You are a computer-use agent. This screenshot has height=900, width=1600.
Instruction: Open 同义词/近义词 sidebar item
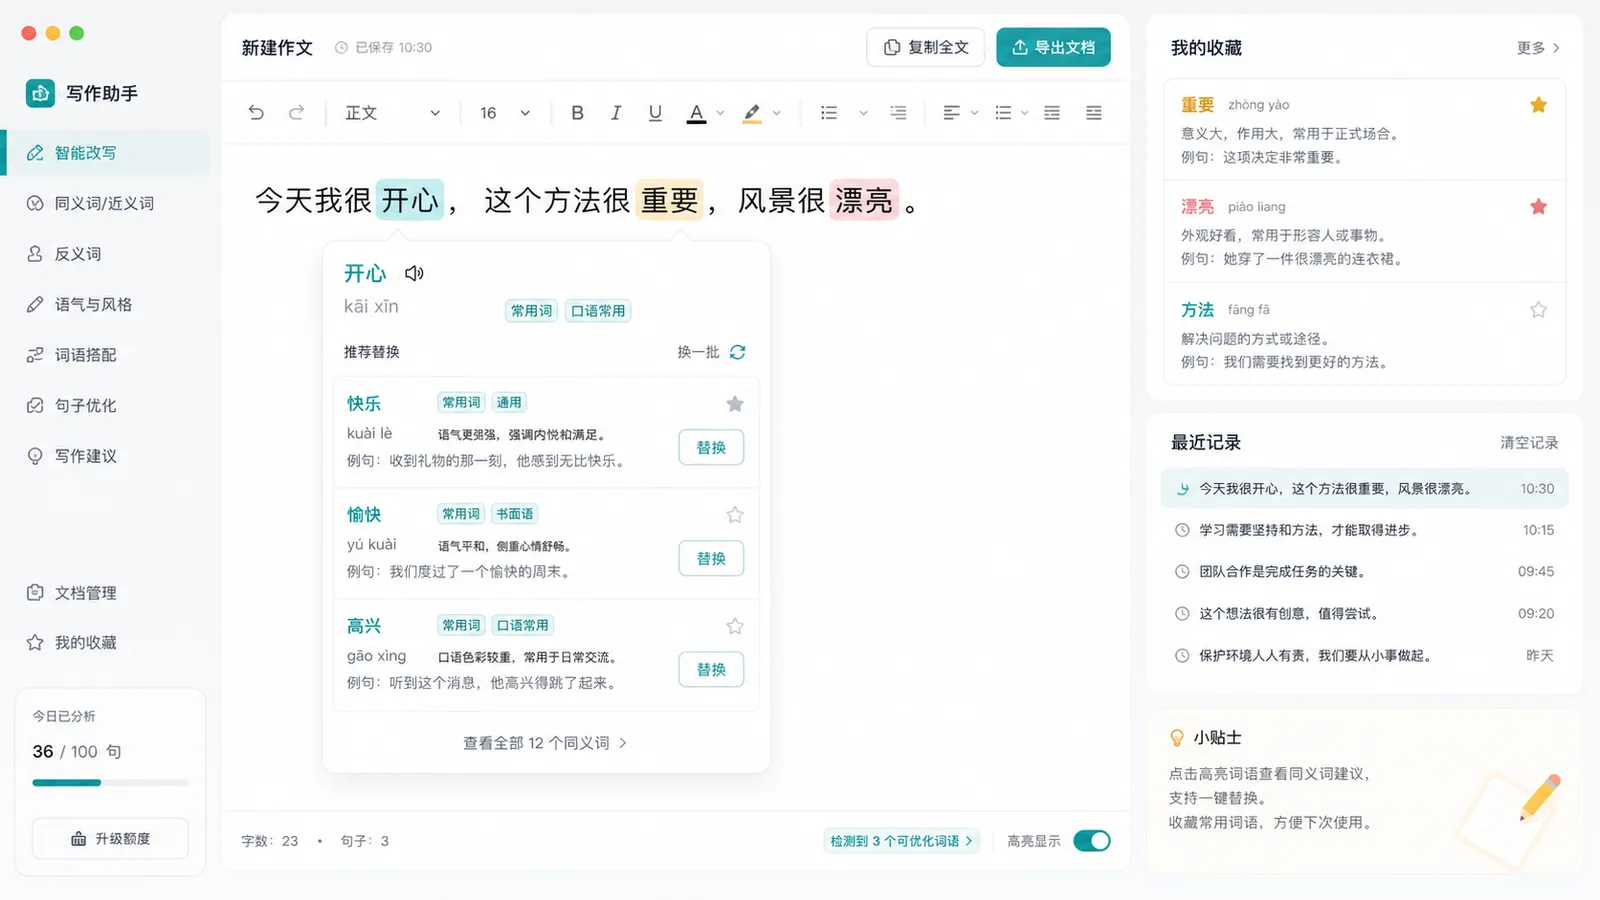(x=107, y=204)
